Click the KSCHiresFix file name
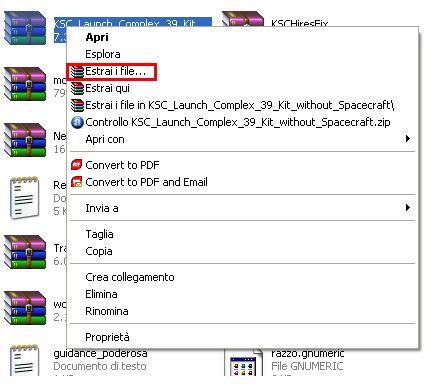This screenshot has width=433, height=386. tap(300, 23)
